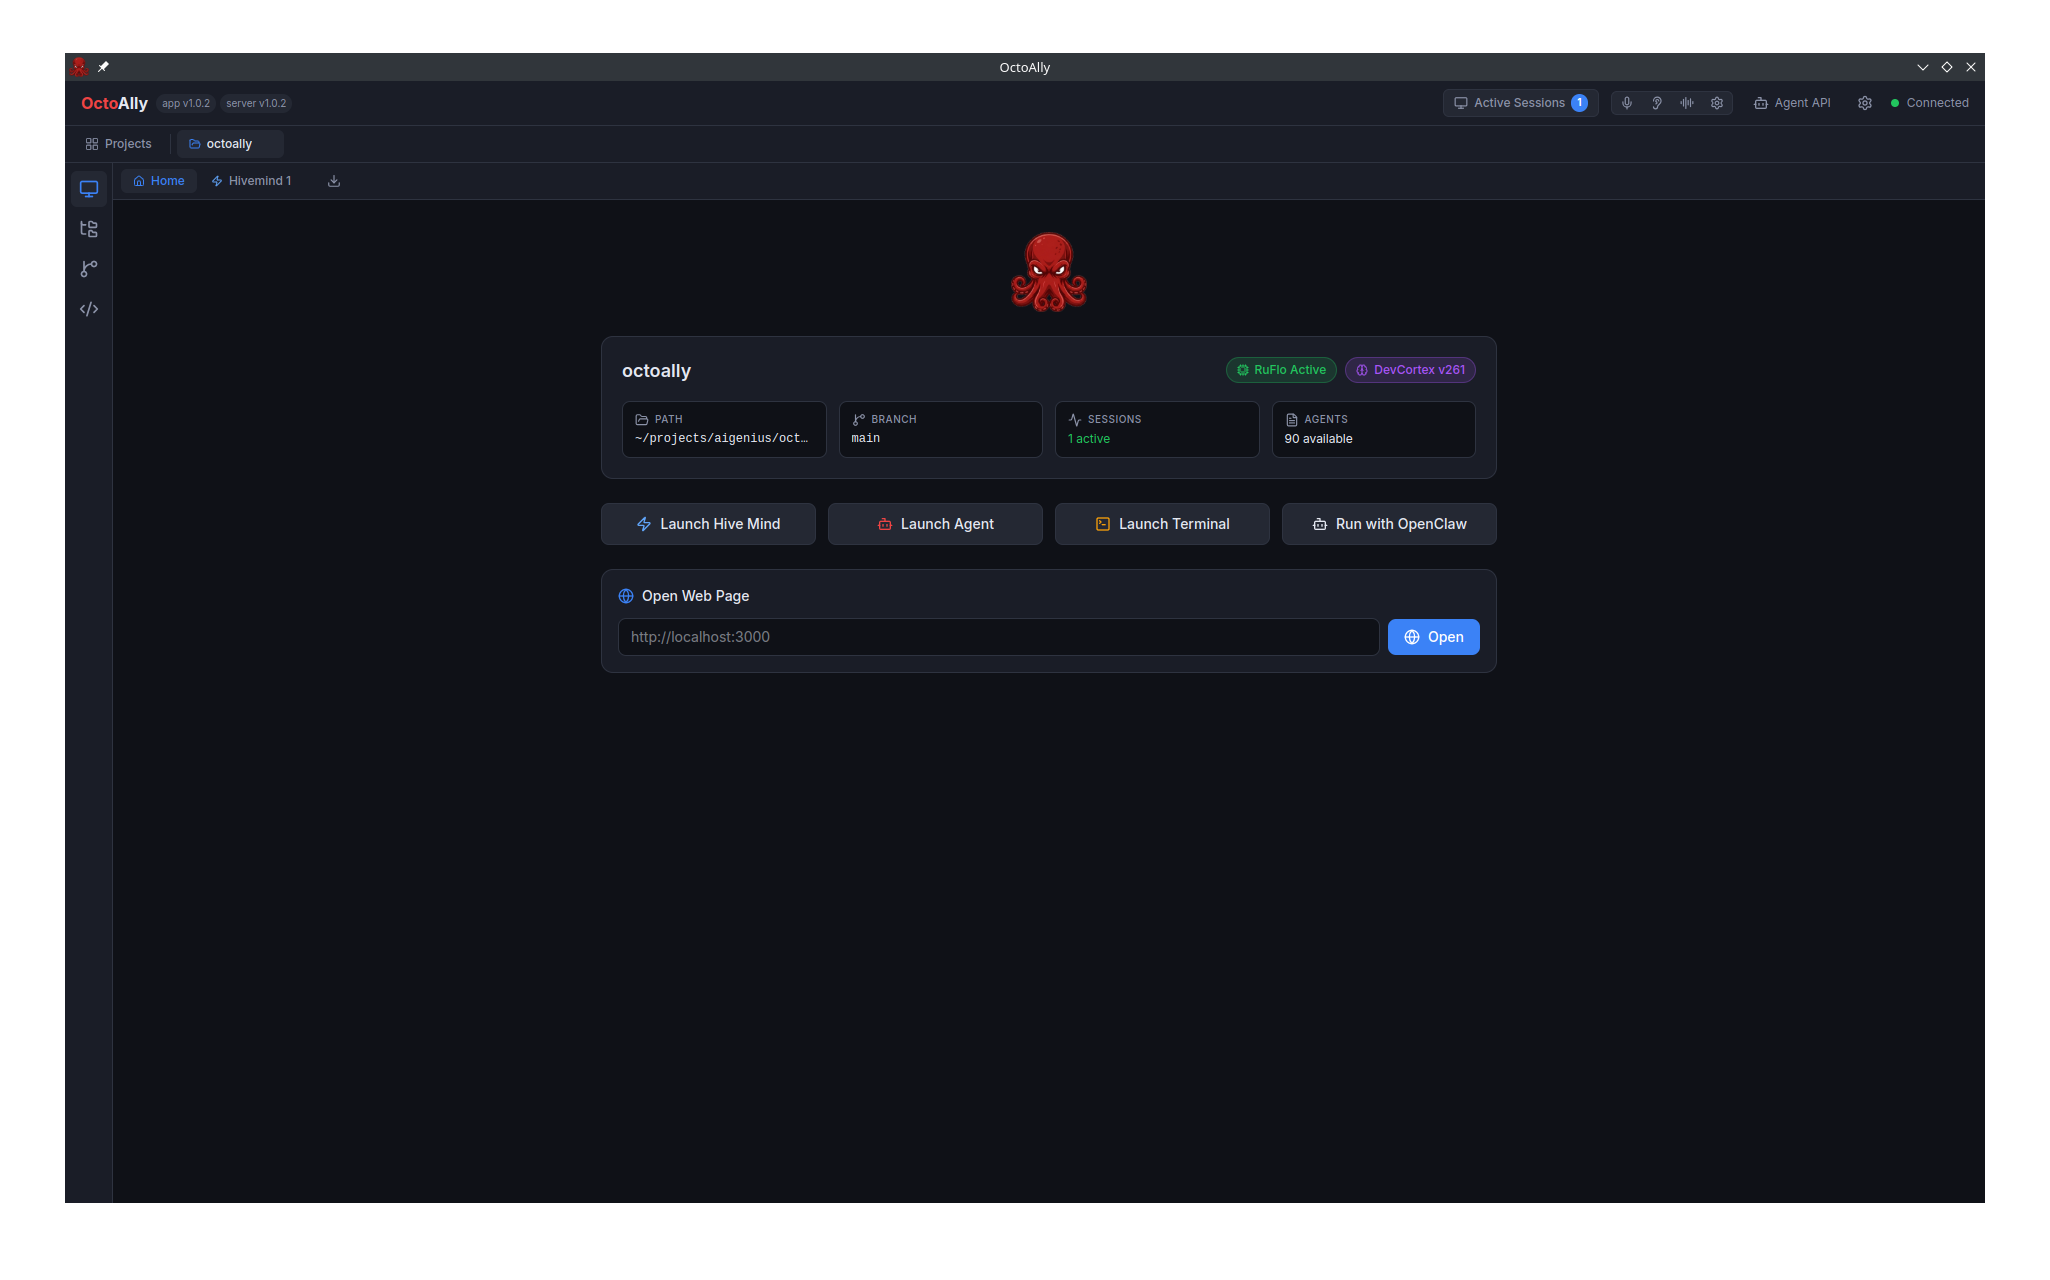Toggle the audio waveform icon
Image resolution: width=2050 pixels, height=1280 pixels.
pos(1687,103)
